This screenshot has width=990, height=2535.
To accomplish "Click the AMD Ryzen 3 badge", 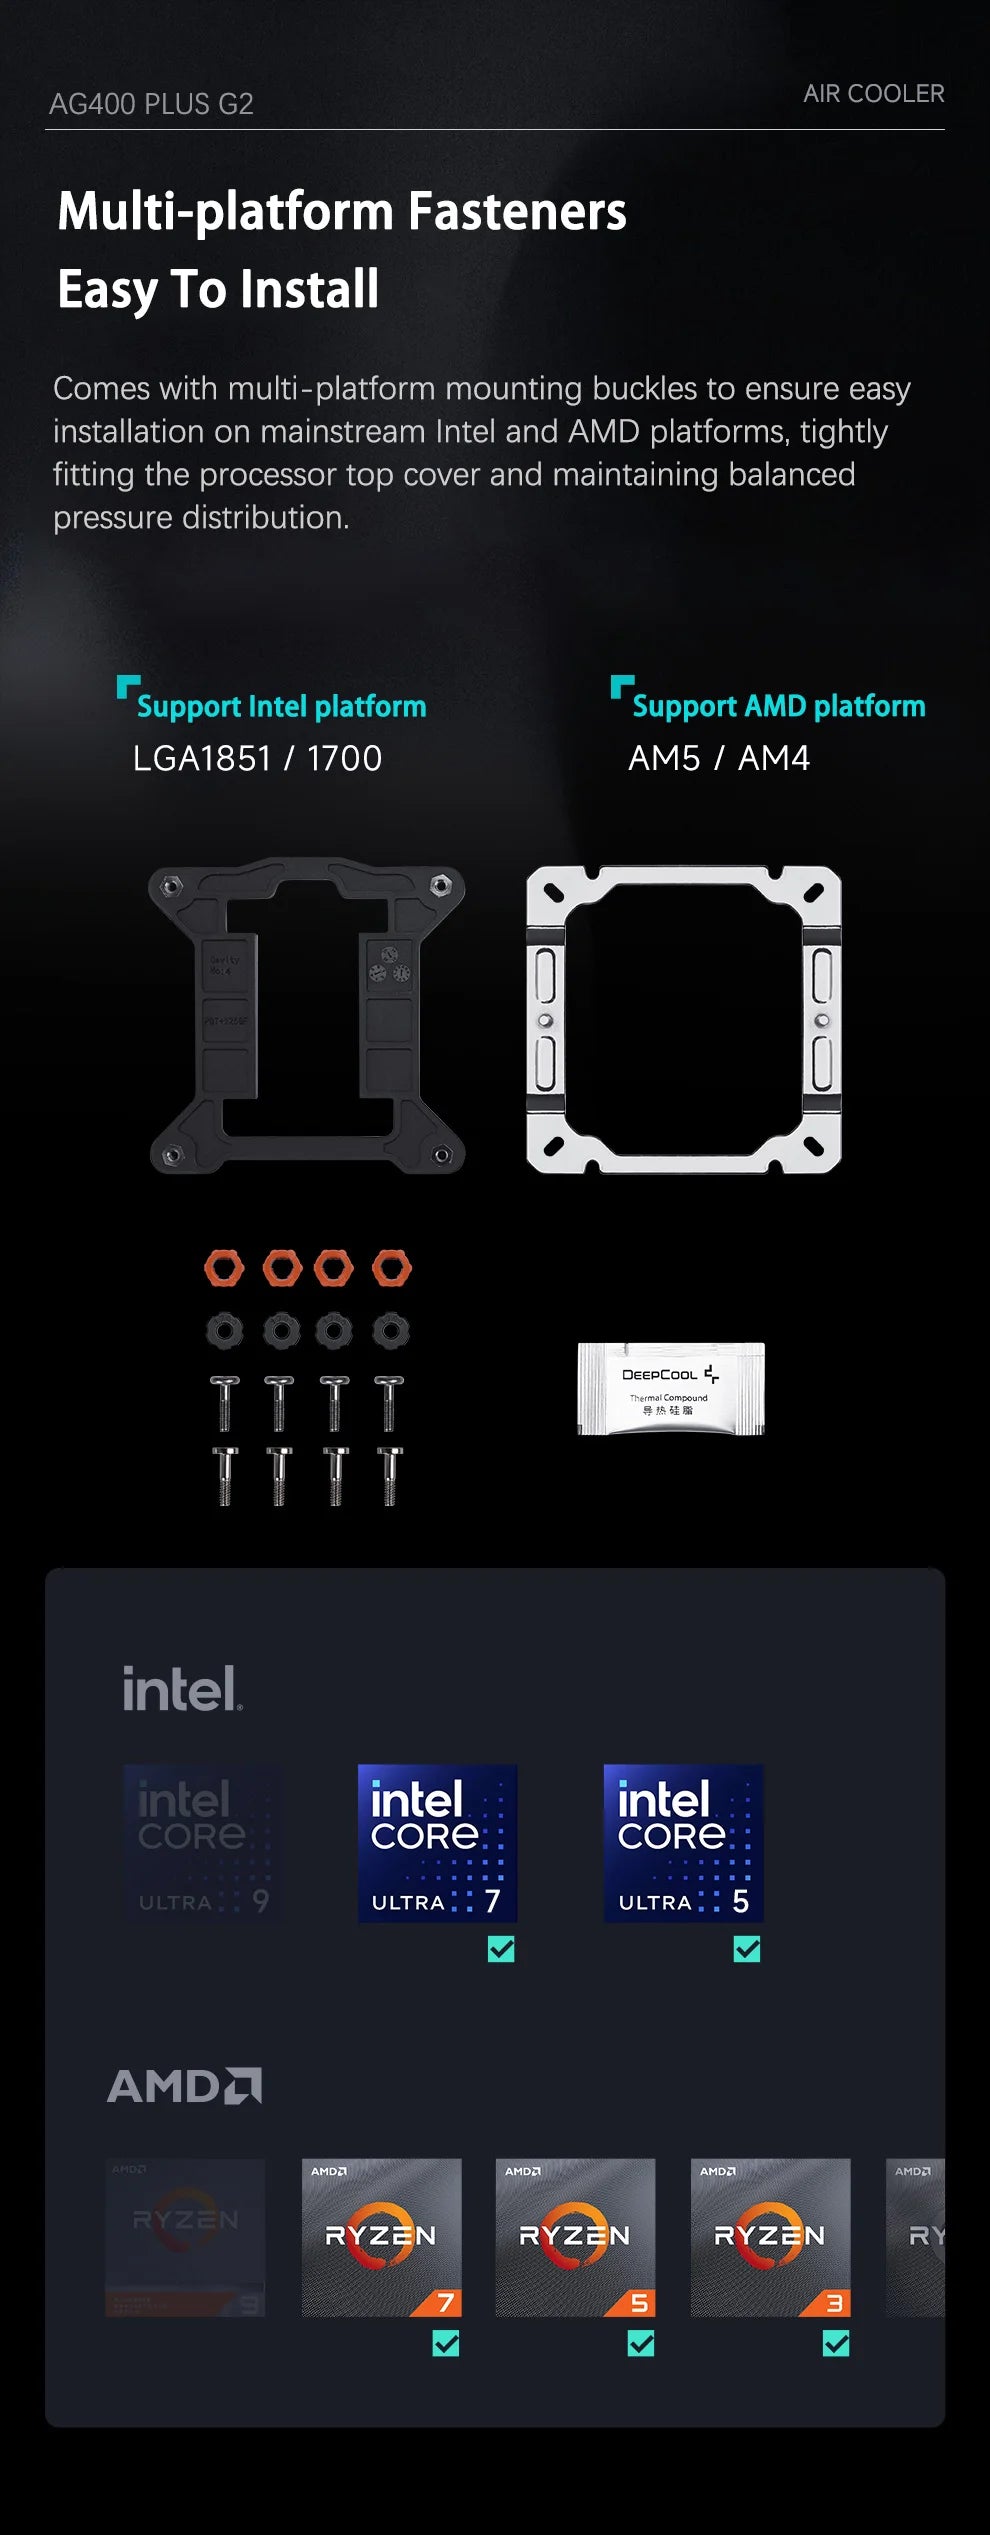I will coord(771,2237).
